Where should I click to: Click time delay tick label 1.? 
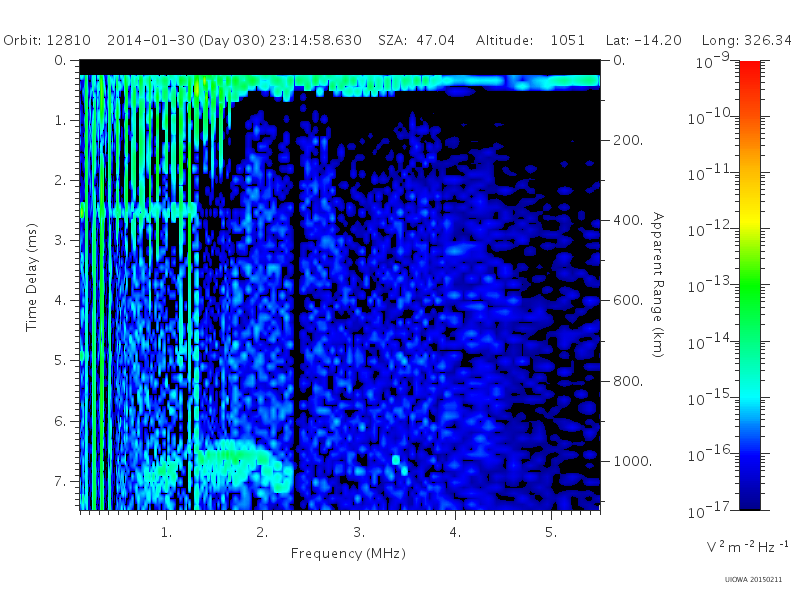(60, 120)
